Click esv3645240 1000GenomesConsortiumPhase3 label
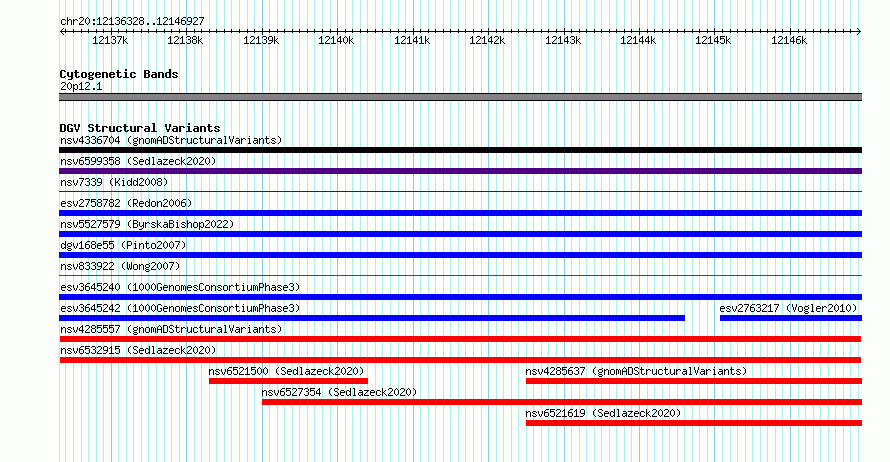890x462 pixels. click(x=180, y=287)
